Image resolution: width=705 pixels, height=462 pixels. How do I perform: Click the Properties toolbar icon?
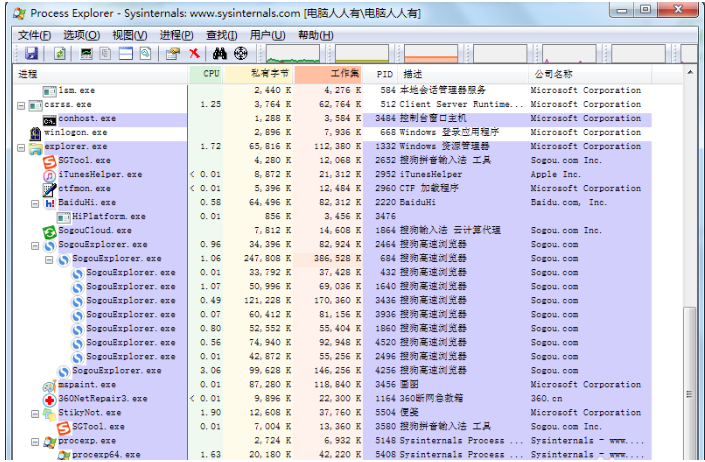(x=173, y=53)
